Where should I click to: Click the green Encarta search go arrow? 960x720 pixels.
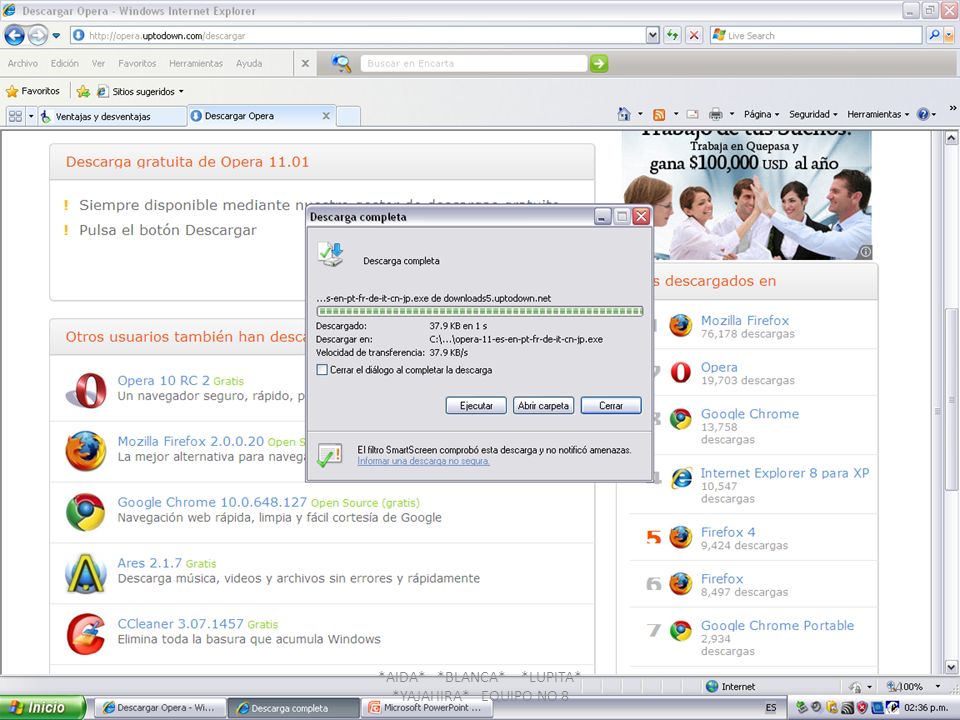[x=599, y=63]
